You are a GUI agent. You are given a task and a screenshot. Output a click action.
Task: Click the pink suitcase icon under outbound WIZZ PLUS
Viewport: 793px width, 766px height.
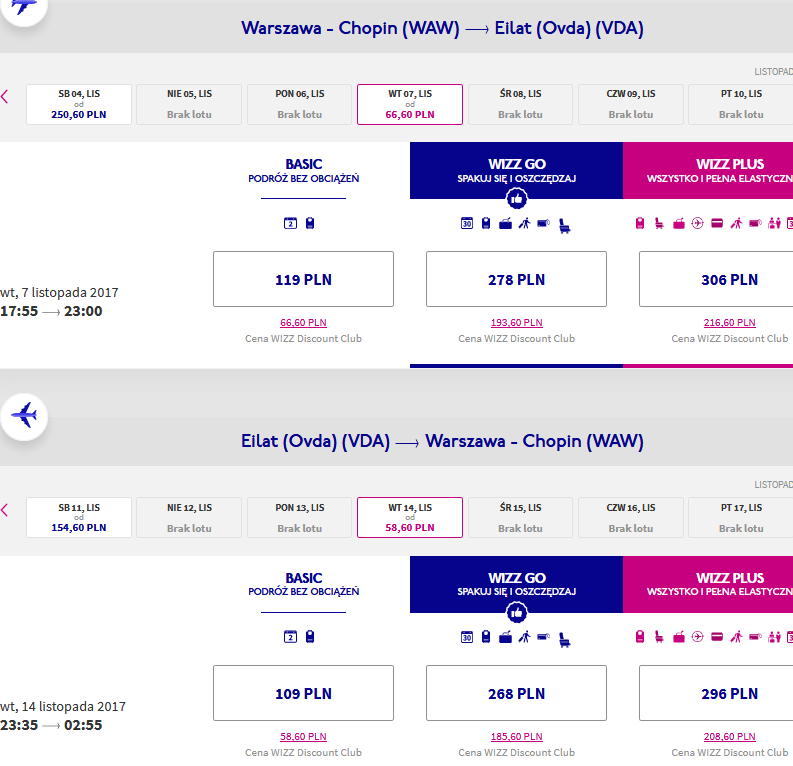pos(679,223)
